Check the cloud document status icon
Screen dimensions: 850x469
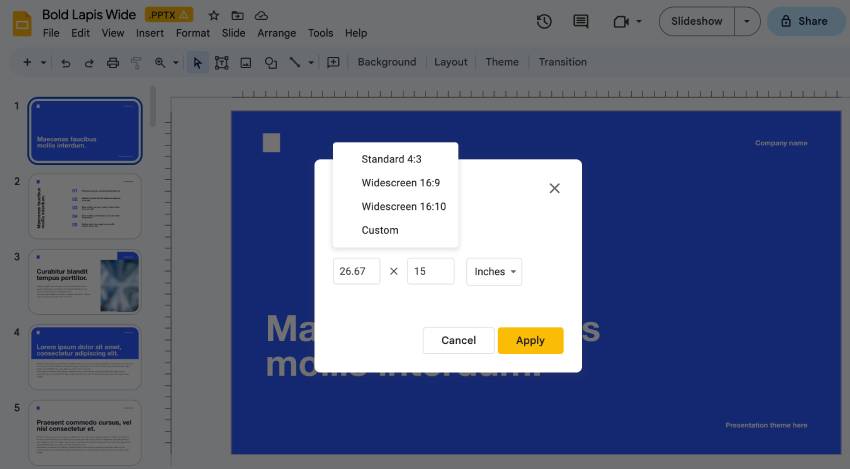261,15
